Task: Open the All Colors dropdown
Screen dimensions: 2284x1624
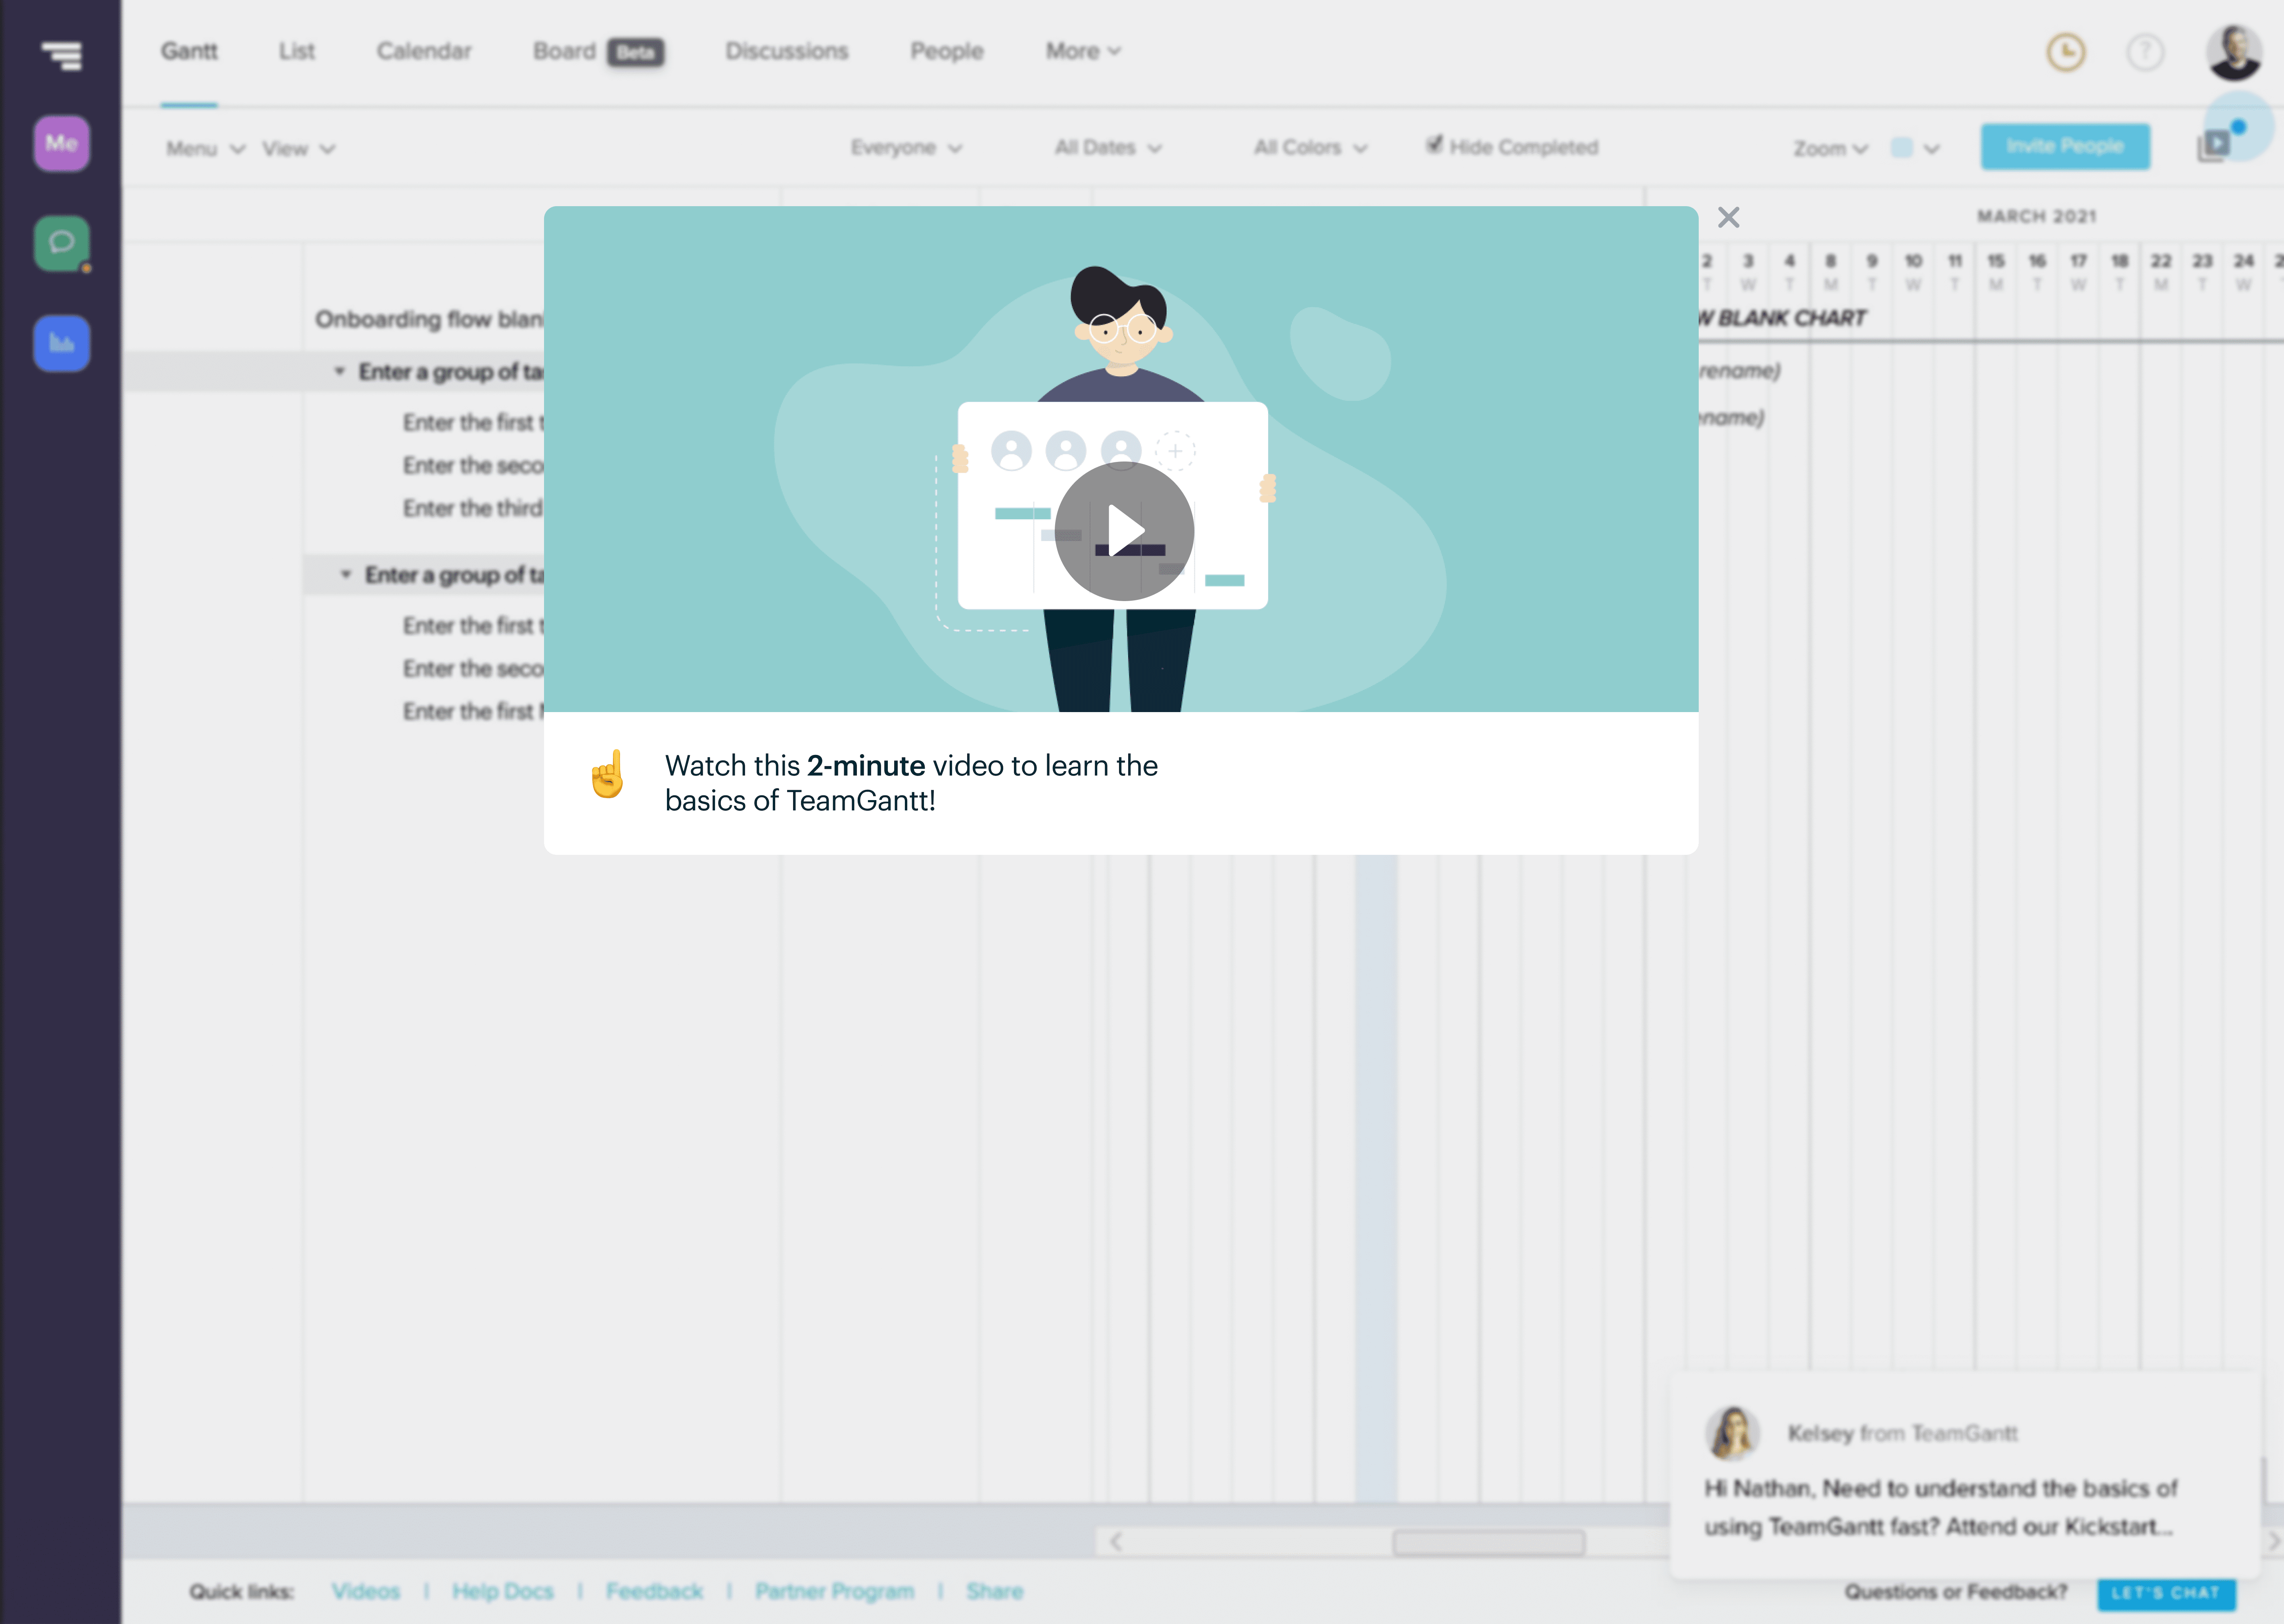Action: click(x=1309, y=148)
